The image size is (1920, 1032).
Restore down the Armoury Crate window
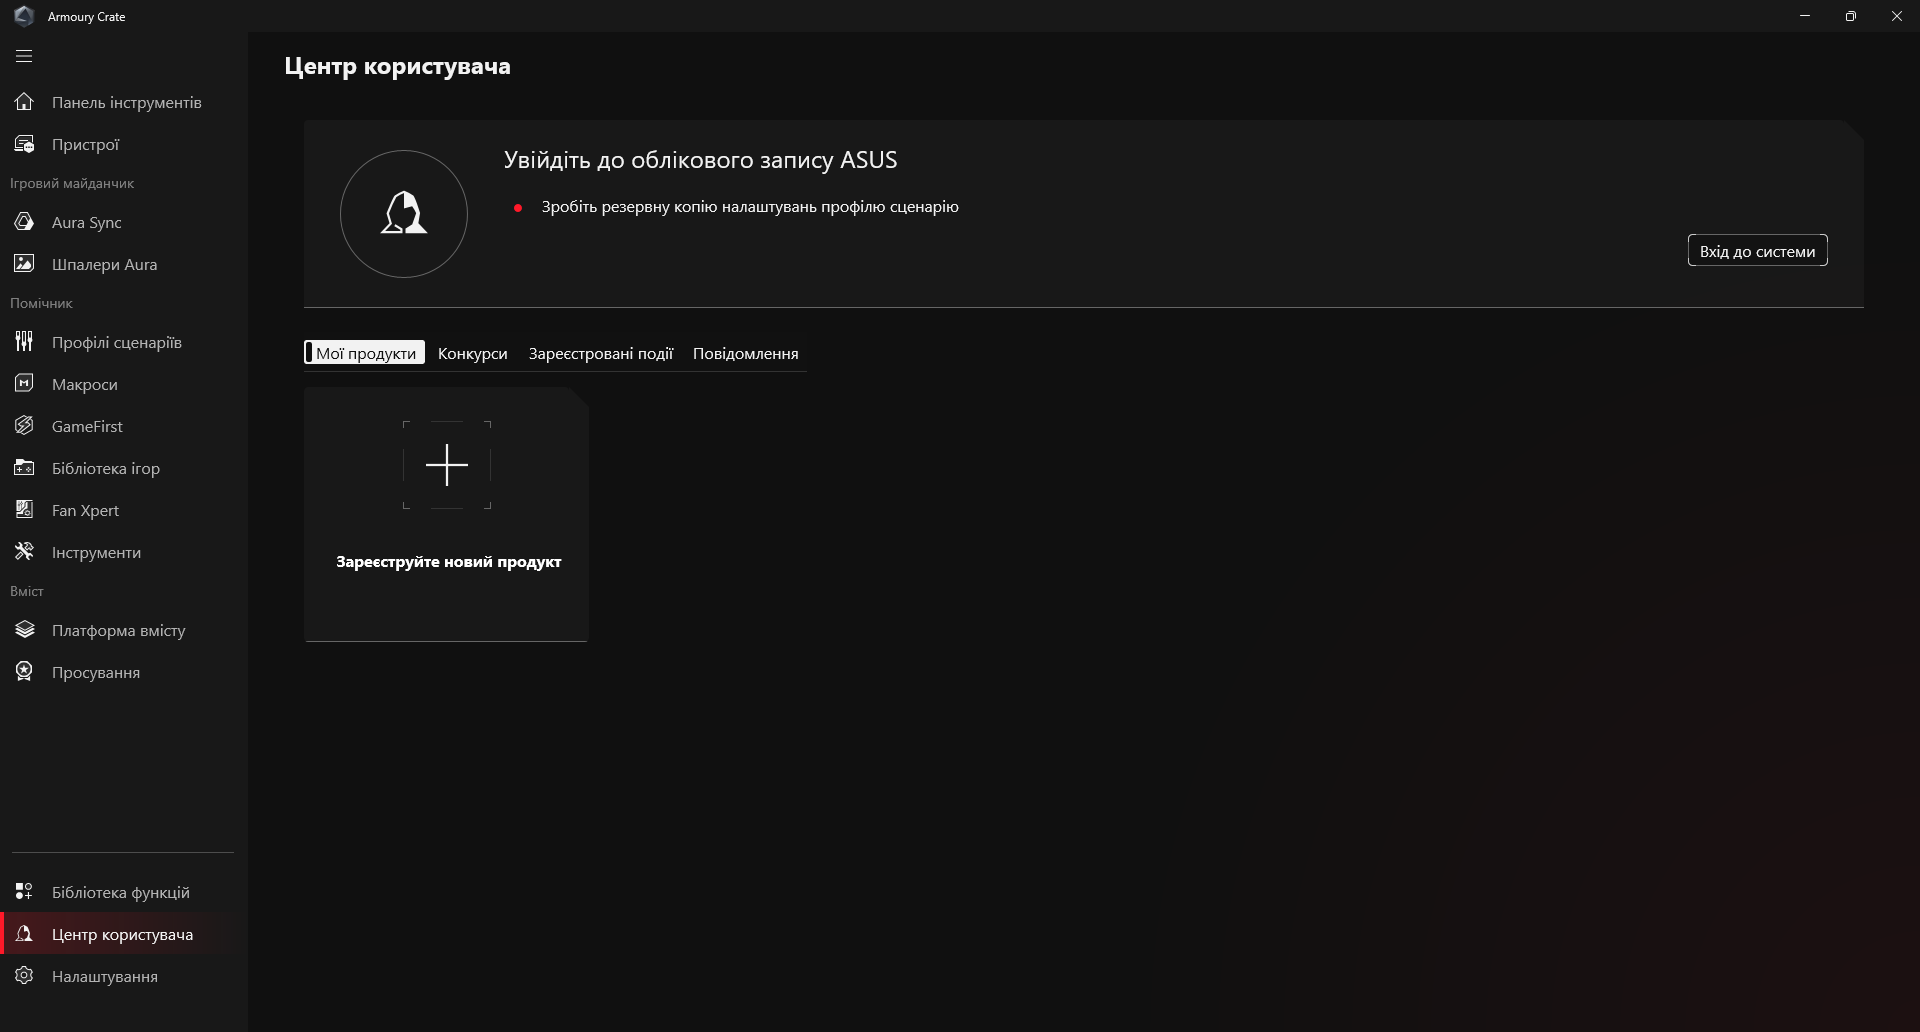(1851, 16)
